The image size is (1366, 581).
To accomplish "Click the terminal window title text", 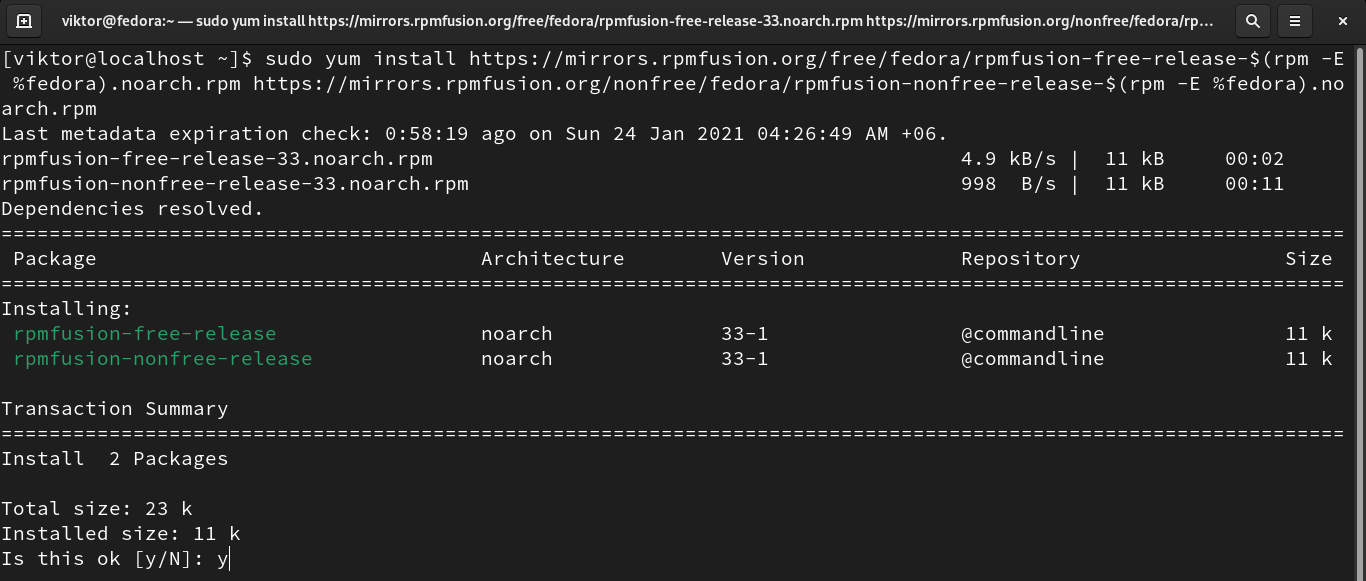I will coord(637,20).
